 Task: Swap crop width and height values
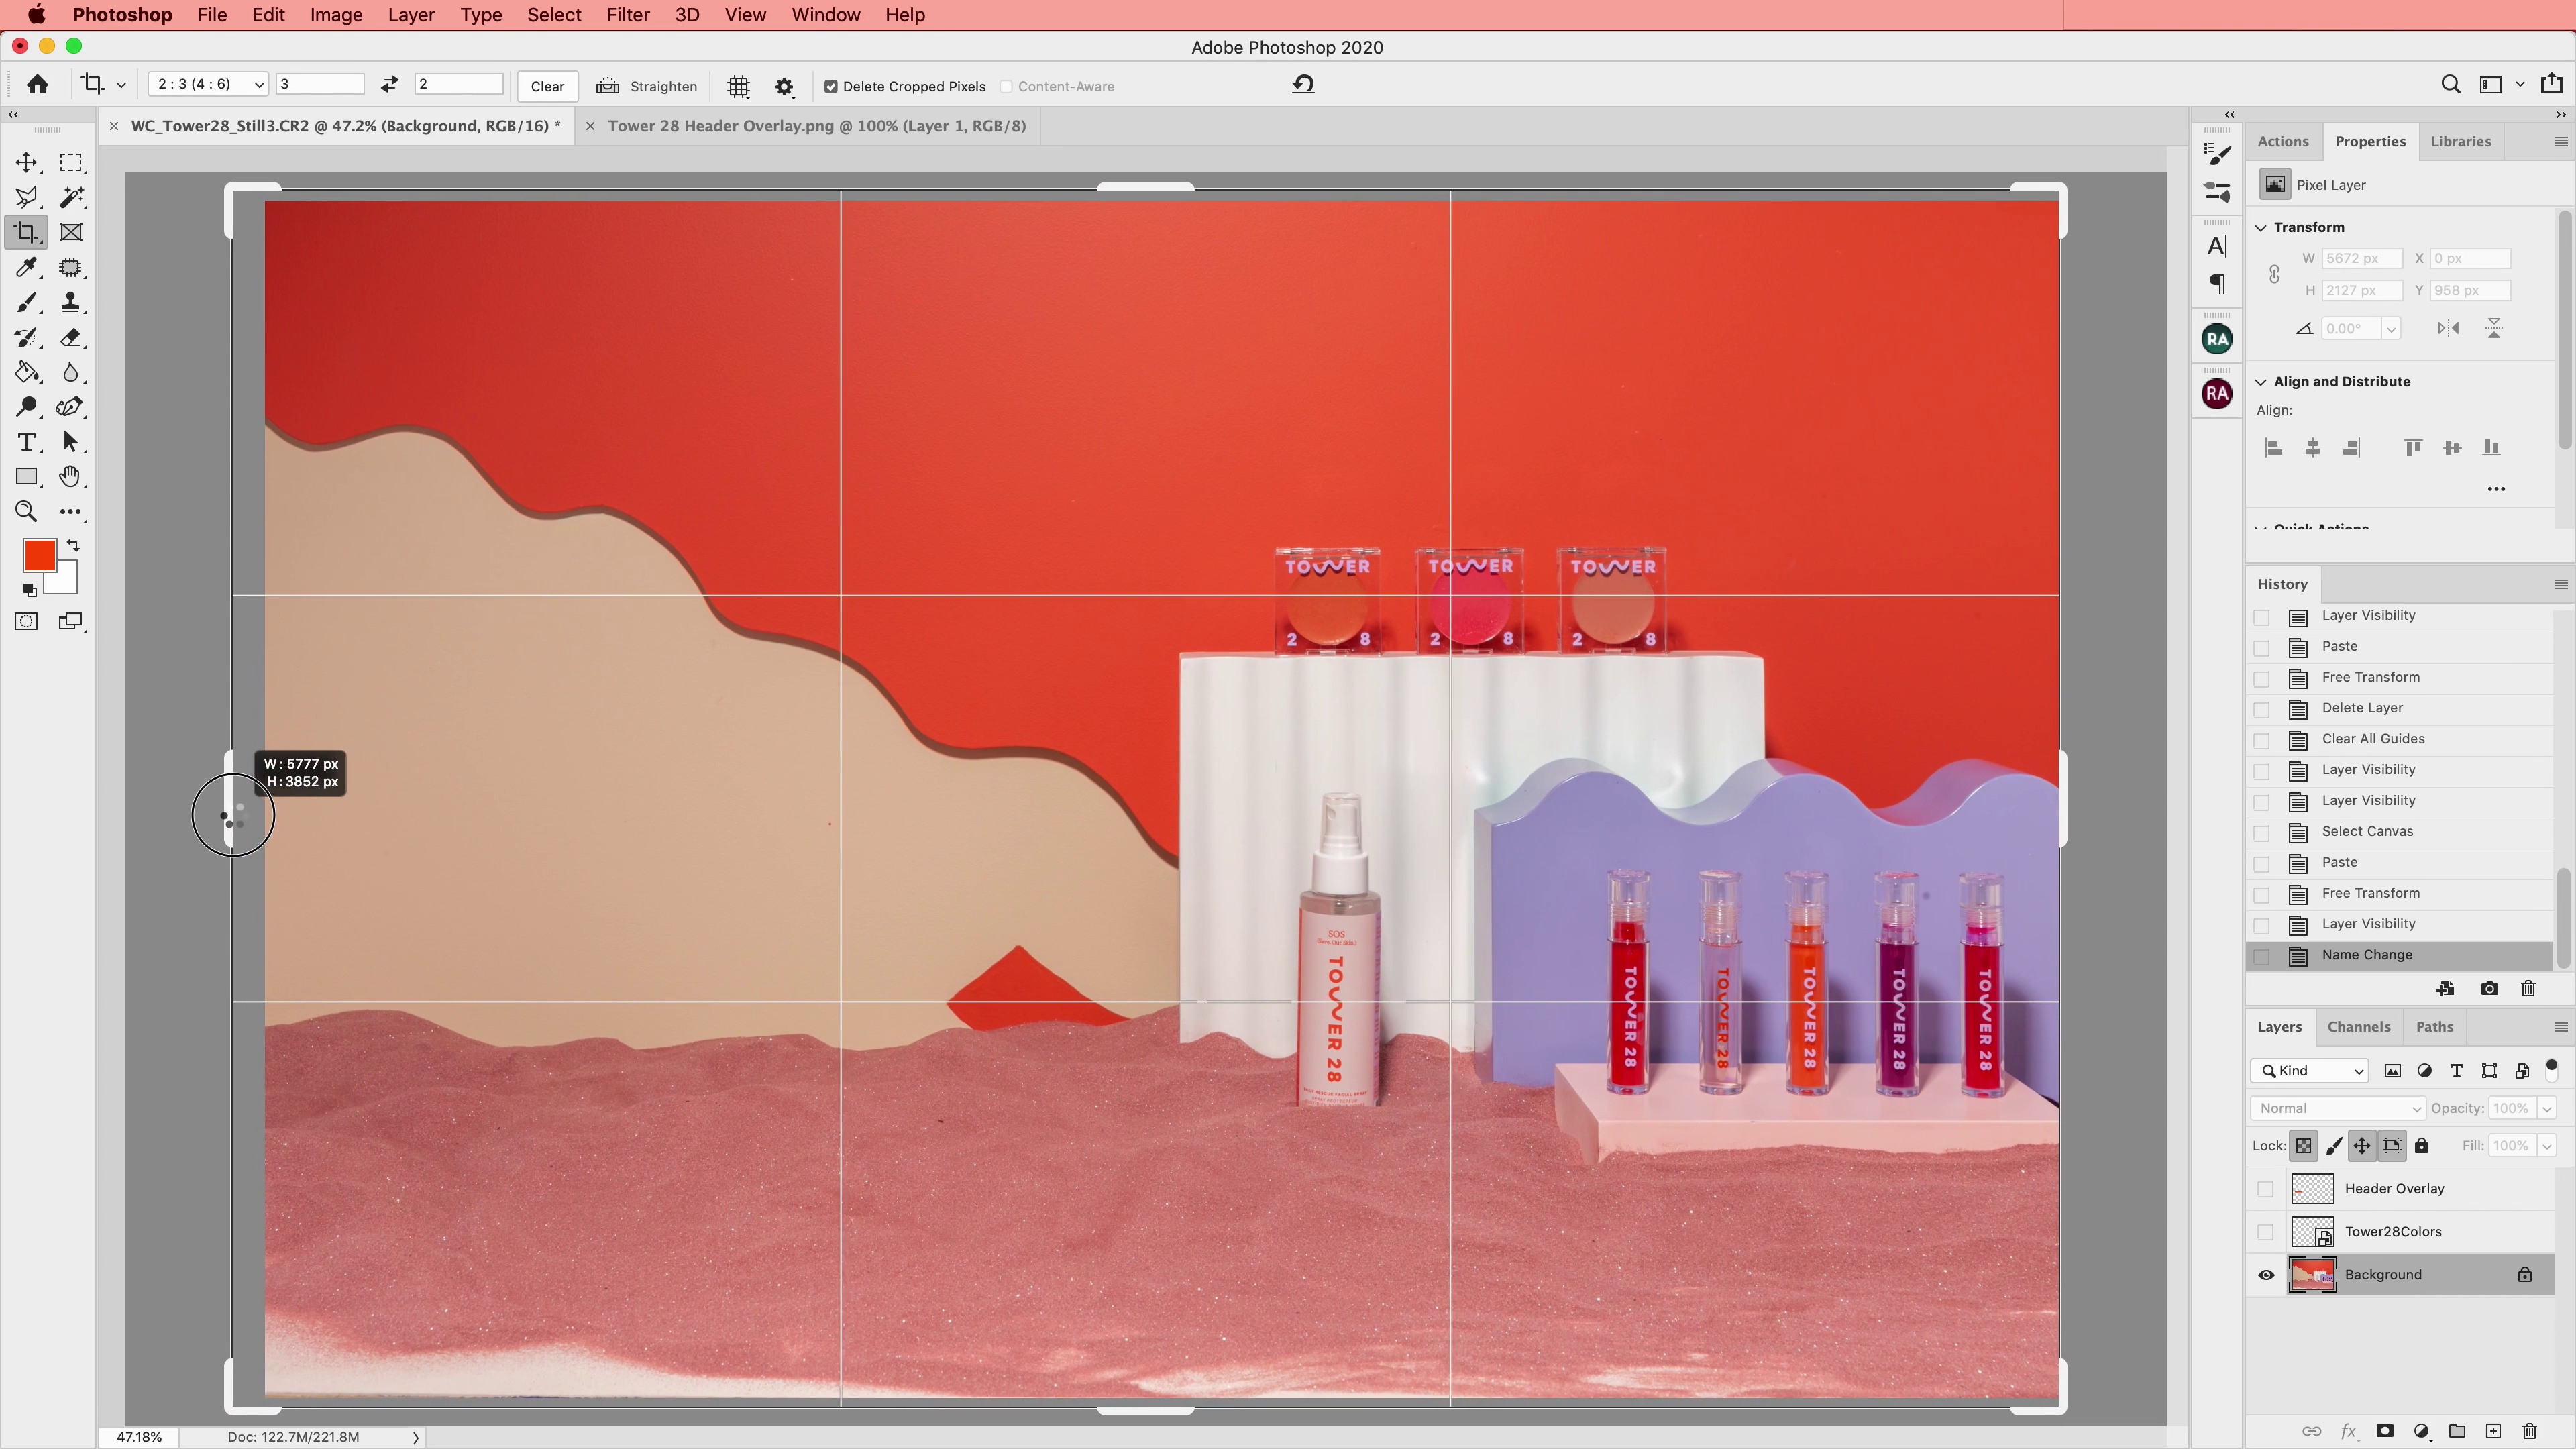pyautogui.click(x=389, y=86)
